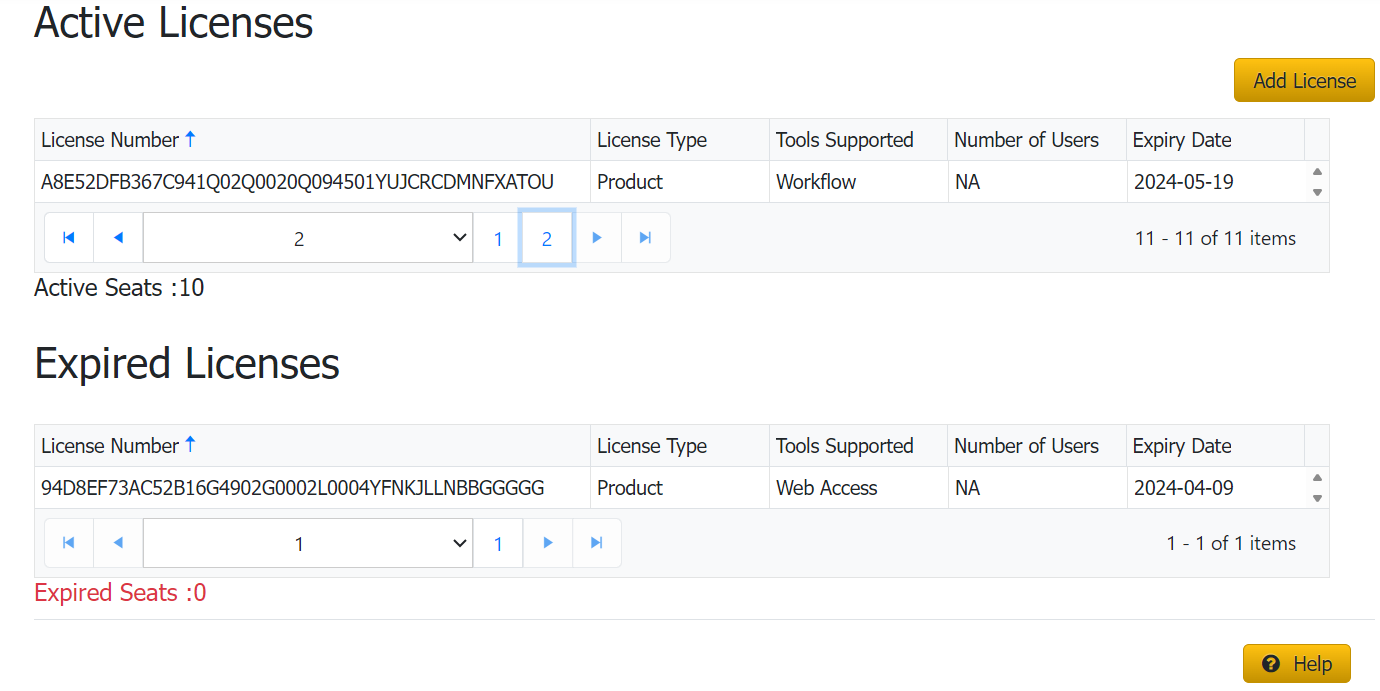Click the Help button
The width and height of the screenshot is (1380, 691).
(x=1296, y=663)
